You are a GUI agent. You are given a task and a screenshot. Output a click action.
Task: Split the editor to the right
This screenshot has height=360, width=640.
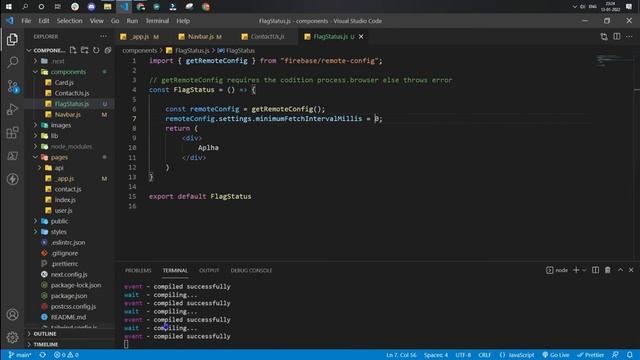pos(617,37)
